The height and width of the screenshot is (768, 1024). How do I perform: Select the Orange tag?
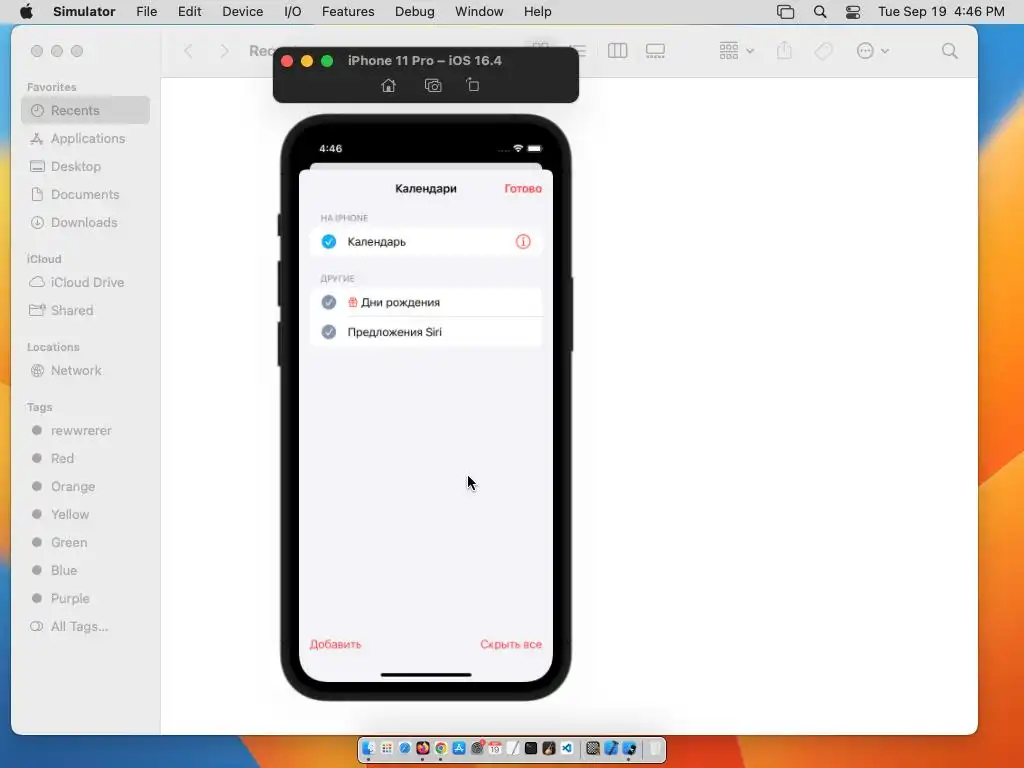[x=86, y=487]
